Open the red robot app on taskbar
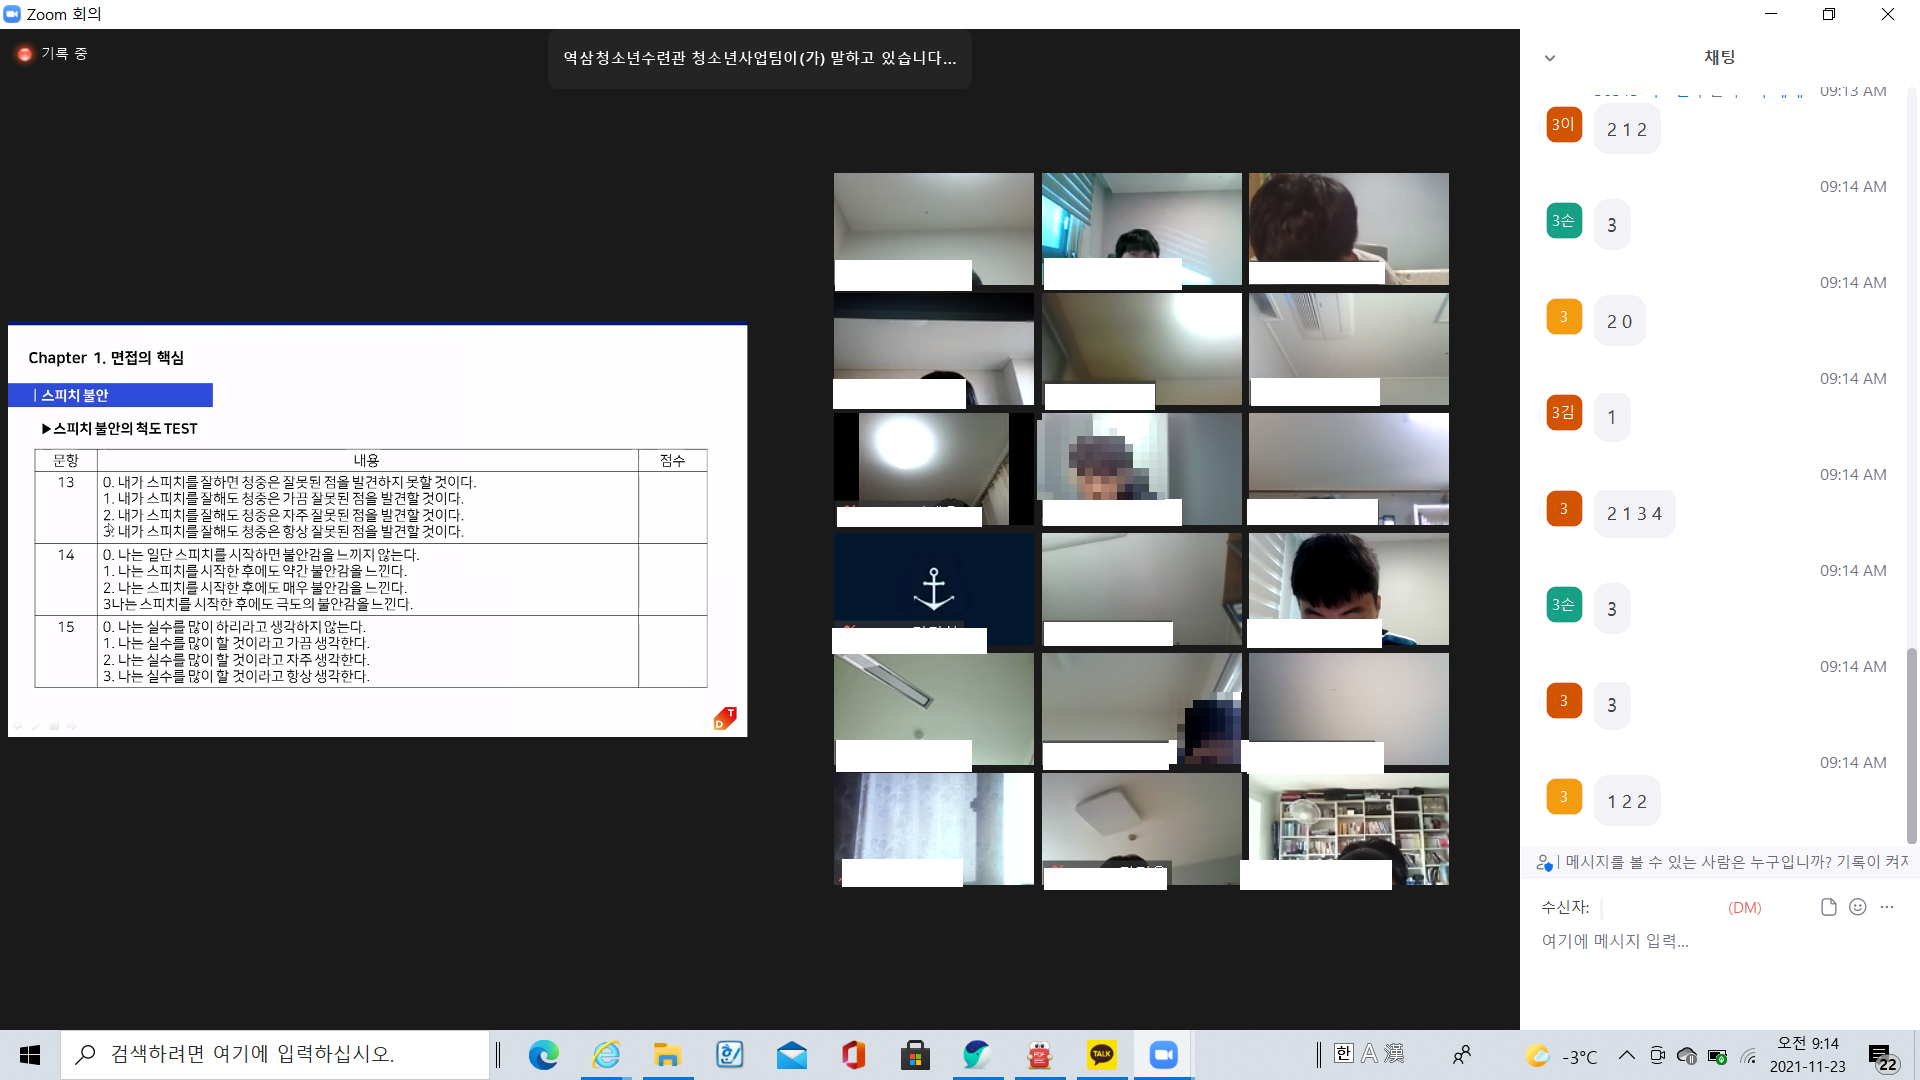 [x=1039, y=1055]
